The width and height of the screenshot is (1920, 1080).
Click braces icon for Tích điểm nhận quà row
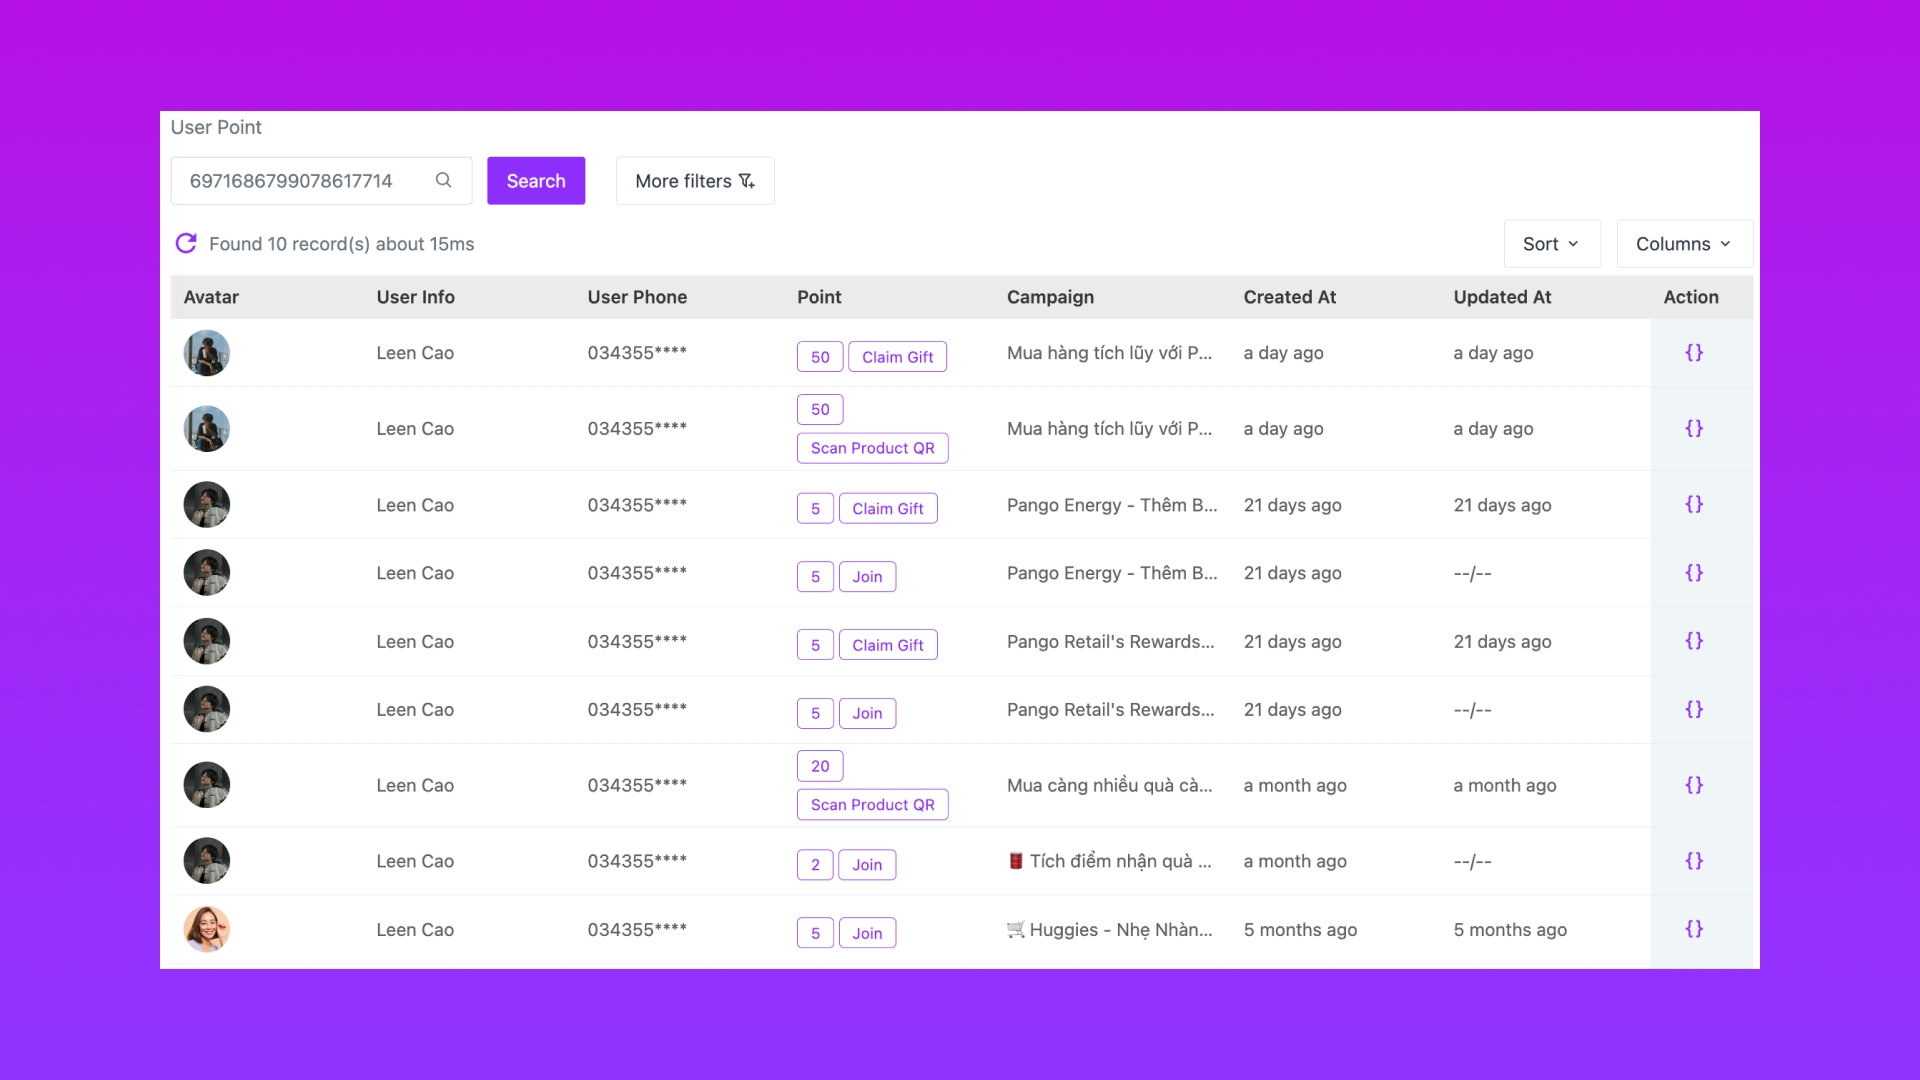(1693, 860)
